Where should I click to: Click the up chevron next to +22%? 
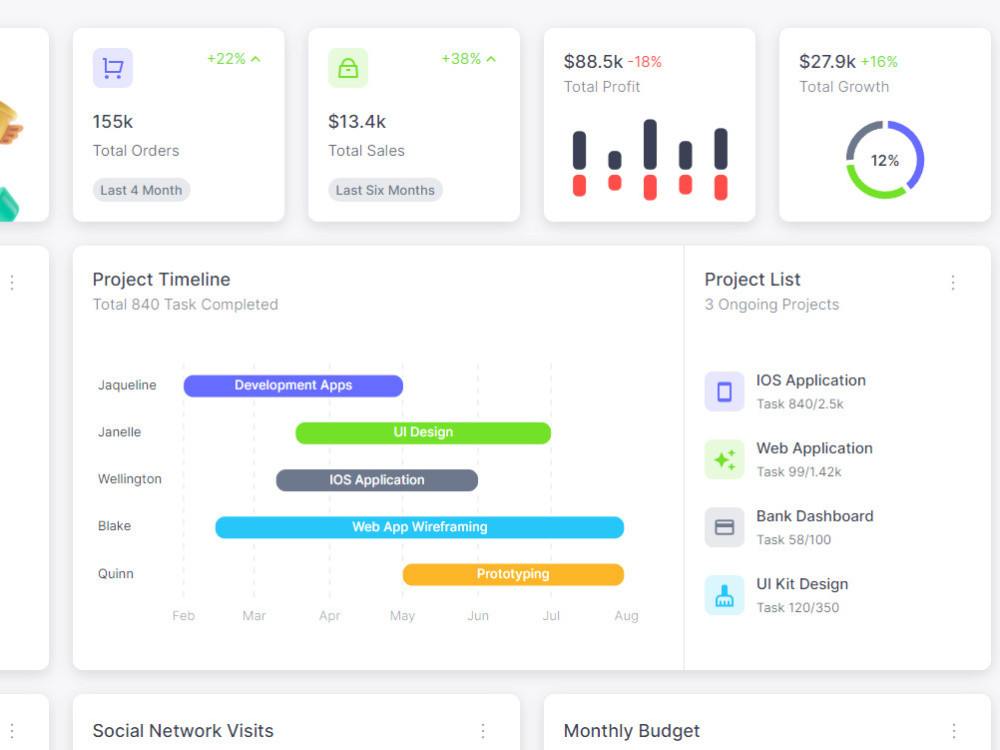point(256,59)
